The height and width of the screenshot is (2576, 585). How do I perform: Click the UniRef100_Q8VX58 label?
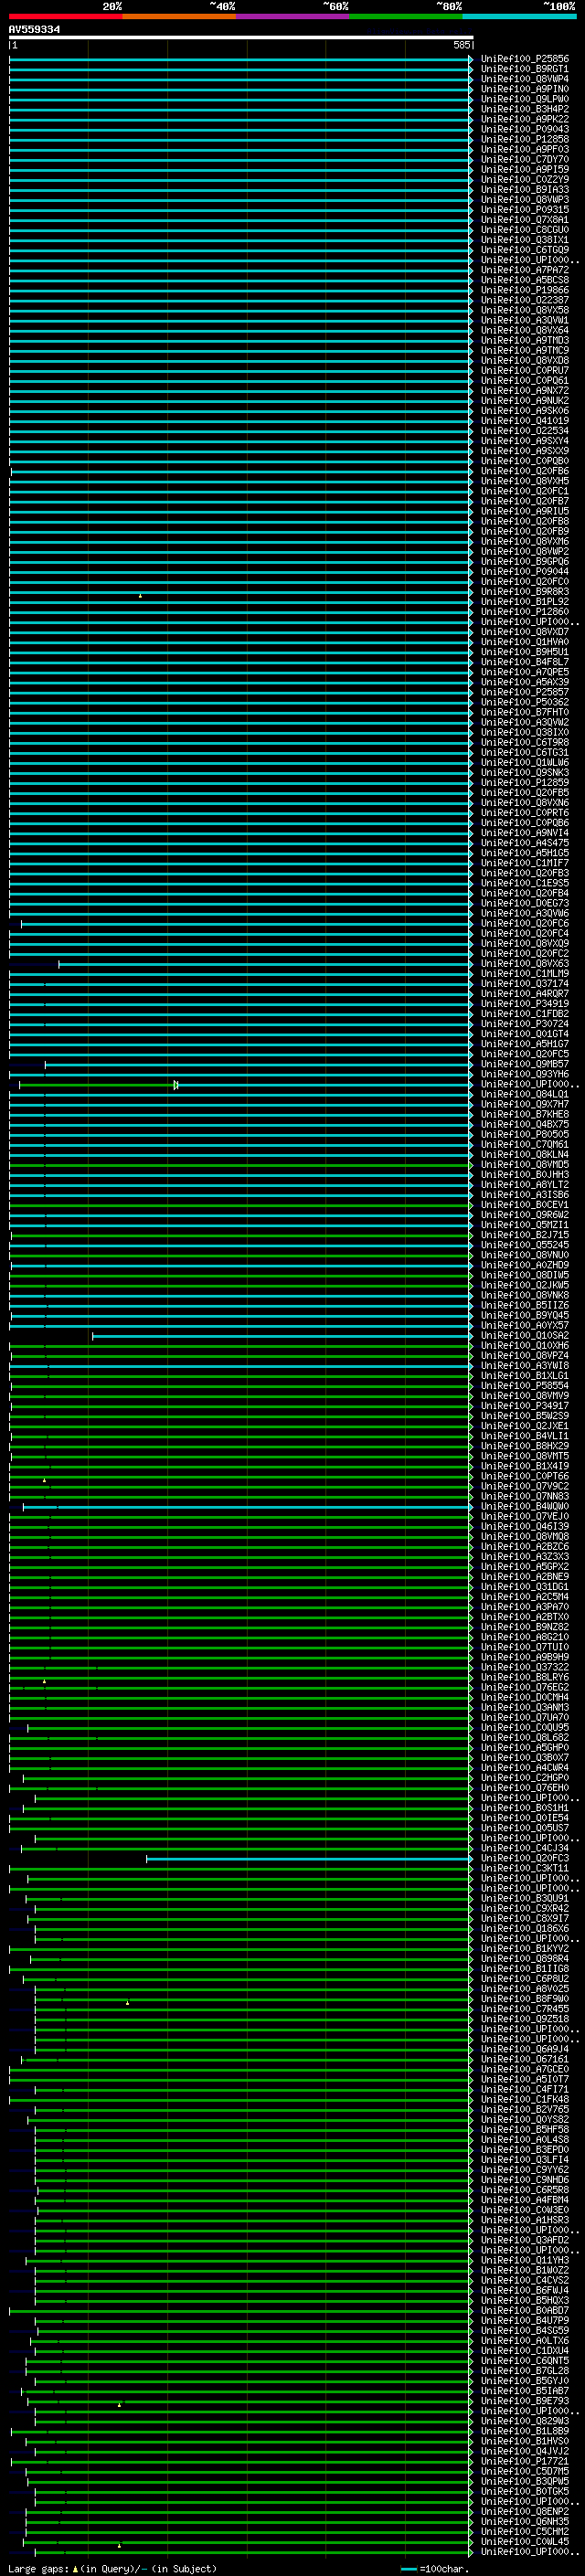pos(525,311)
